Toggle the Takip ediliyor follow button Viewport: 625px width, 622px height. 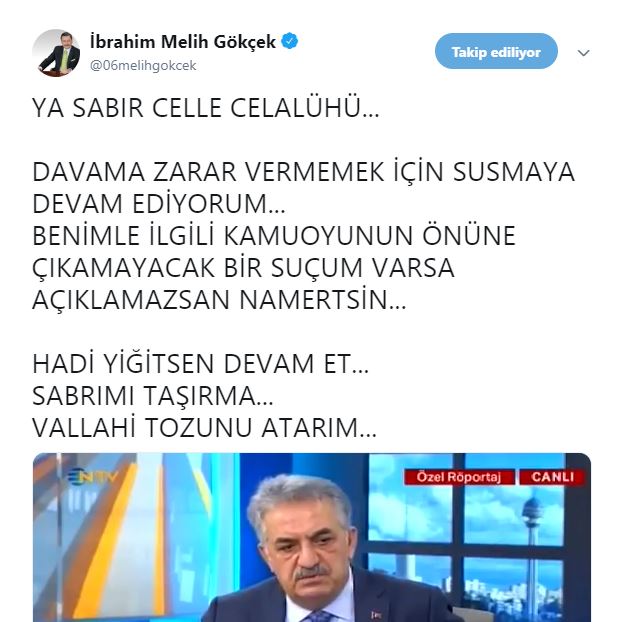click(496, 52)
